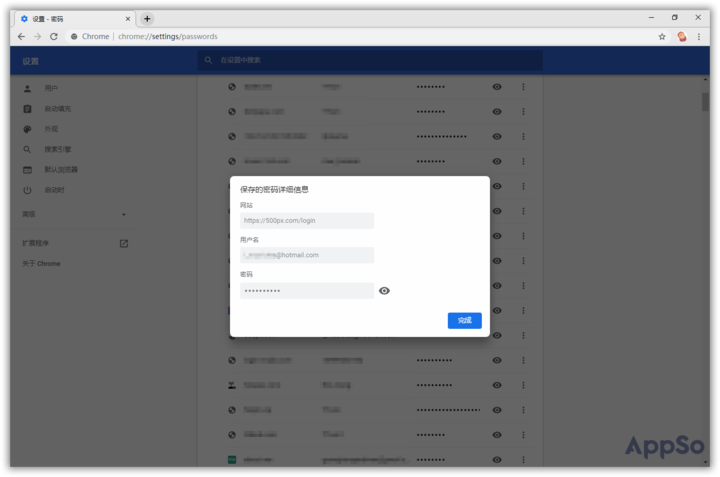Open more-actions menu for the antenna favicon row
Screen dimensions: 720x477
click(x=523, y=385)
